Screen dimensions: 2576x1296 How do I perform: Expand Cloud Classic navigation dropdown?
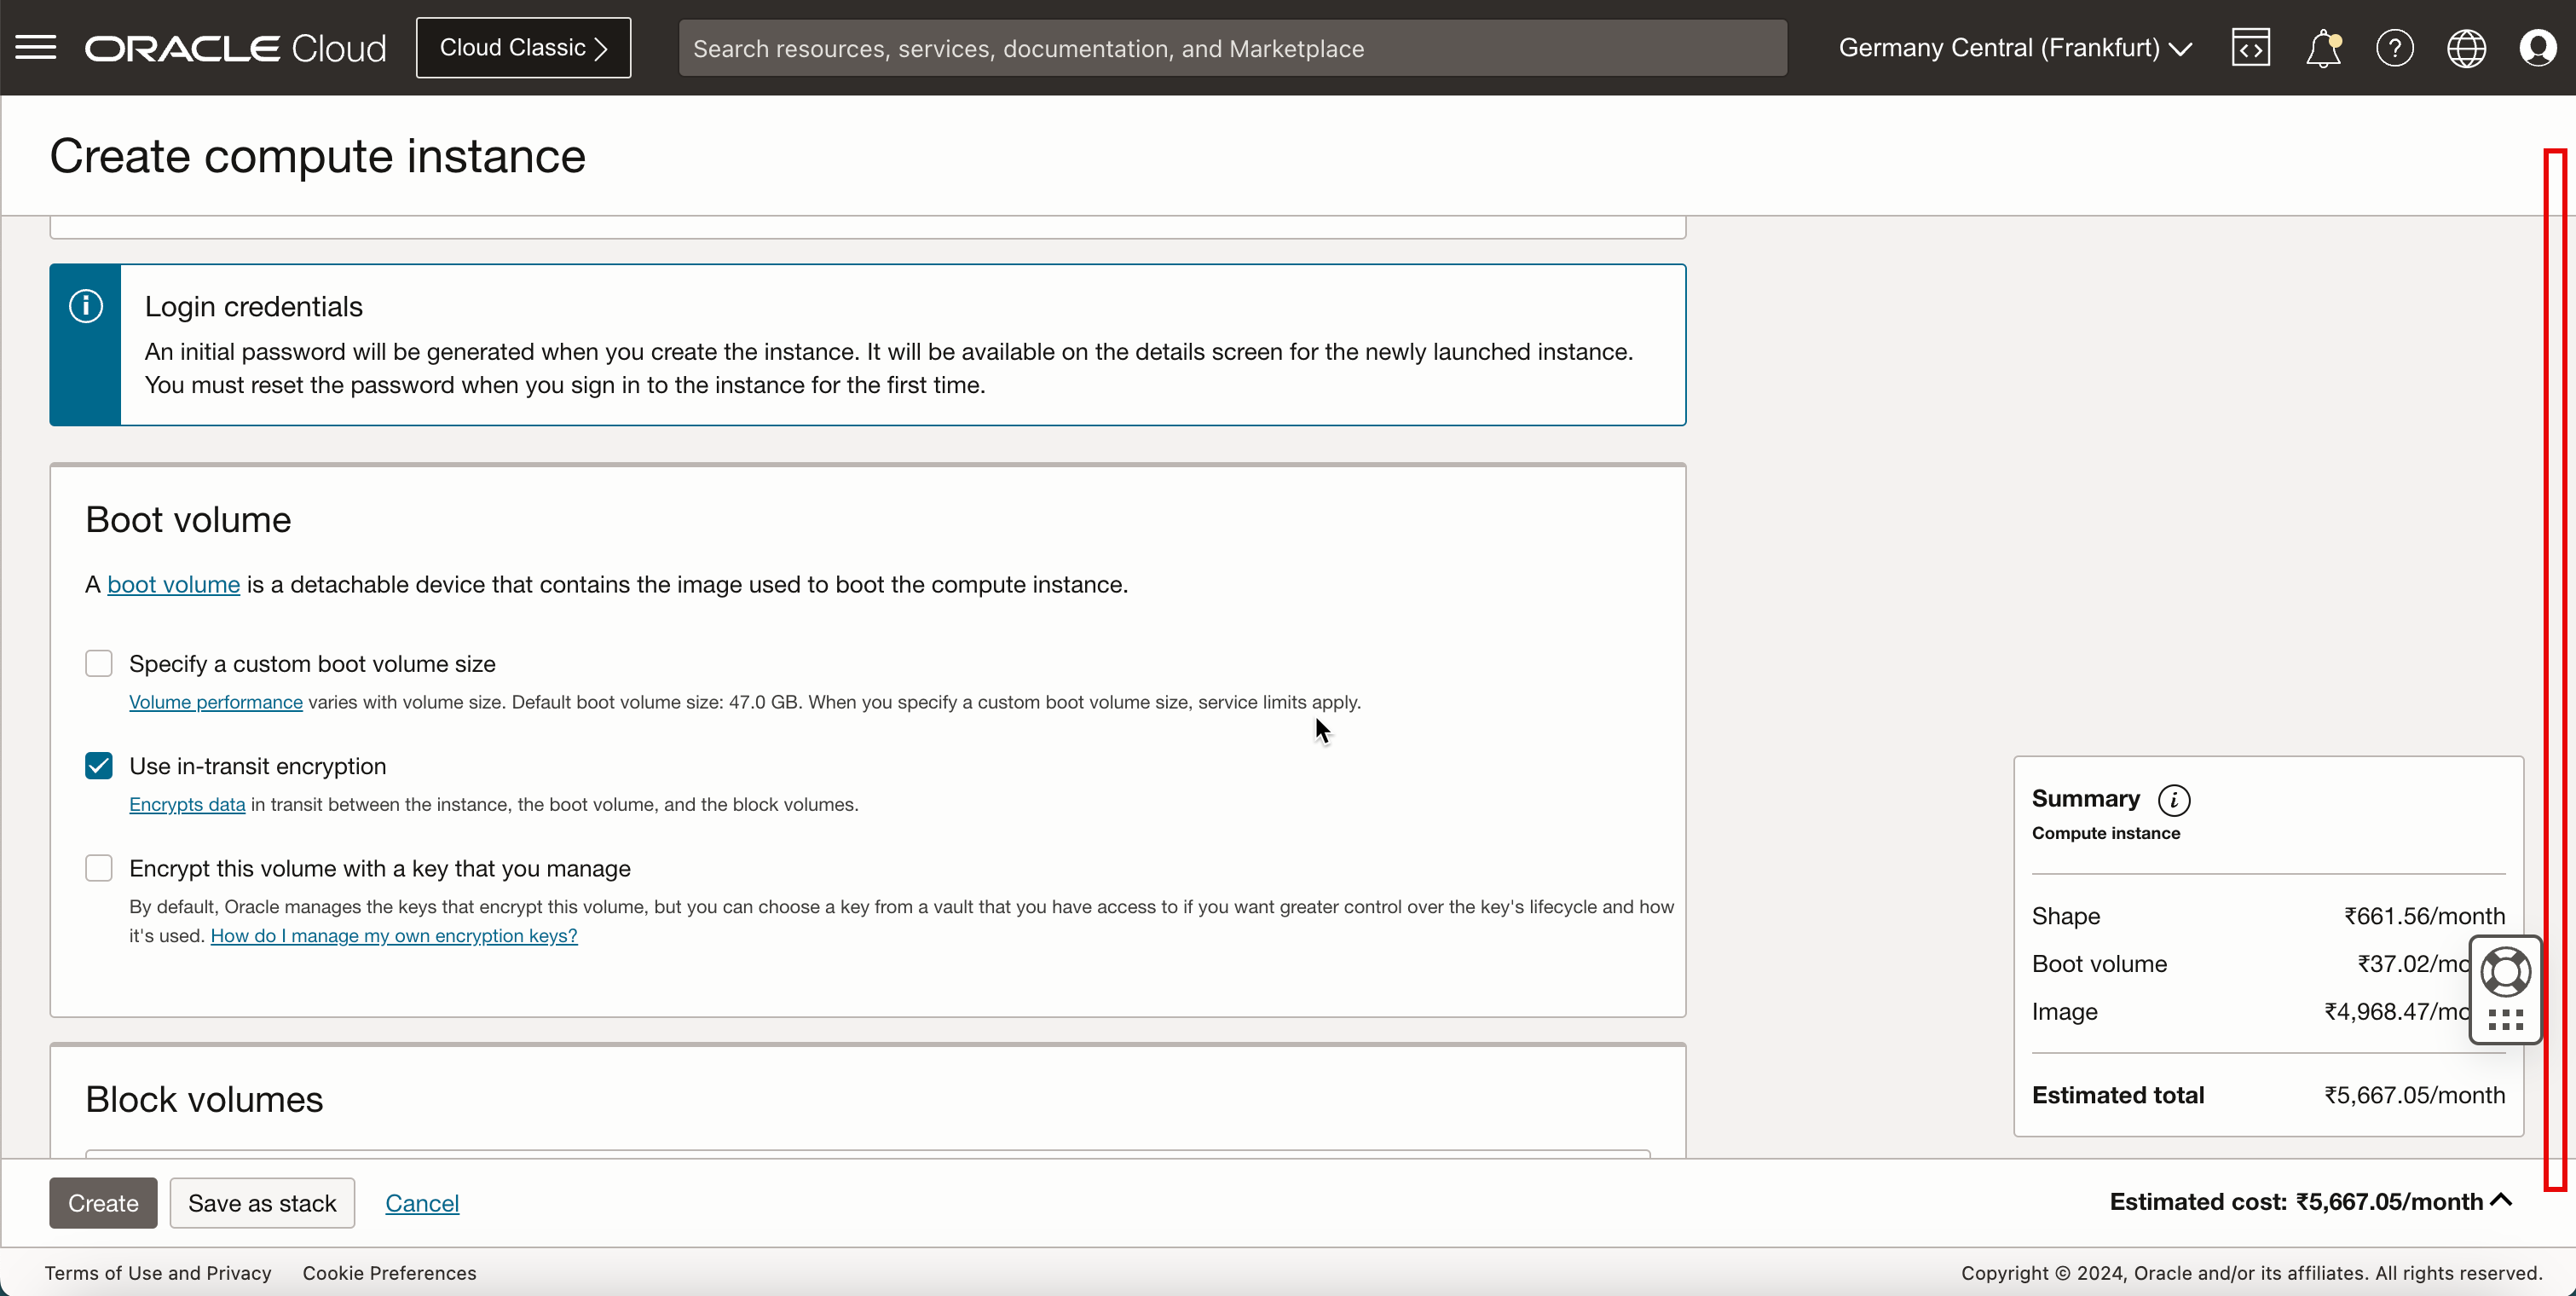(523, 48)
